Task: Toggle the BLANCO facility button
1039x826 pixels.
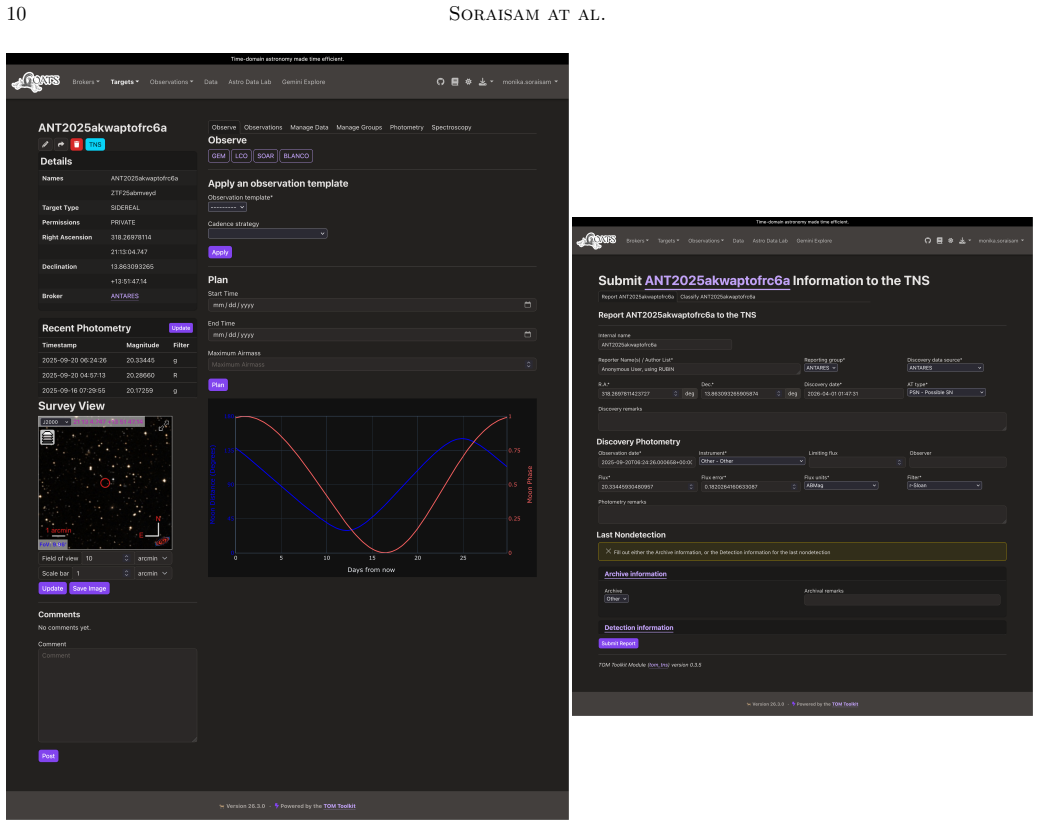Action: [x=296, y=156]
